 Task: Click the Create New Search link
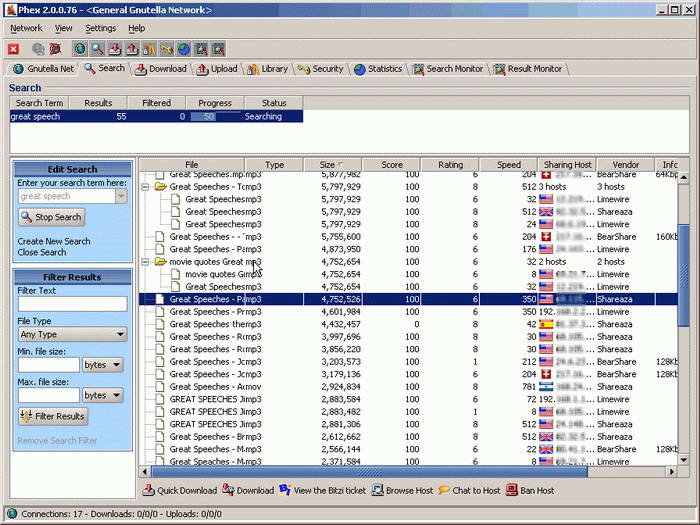54,241
